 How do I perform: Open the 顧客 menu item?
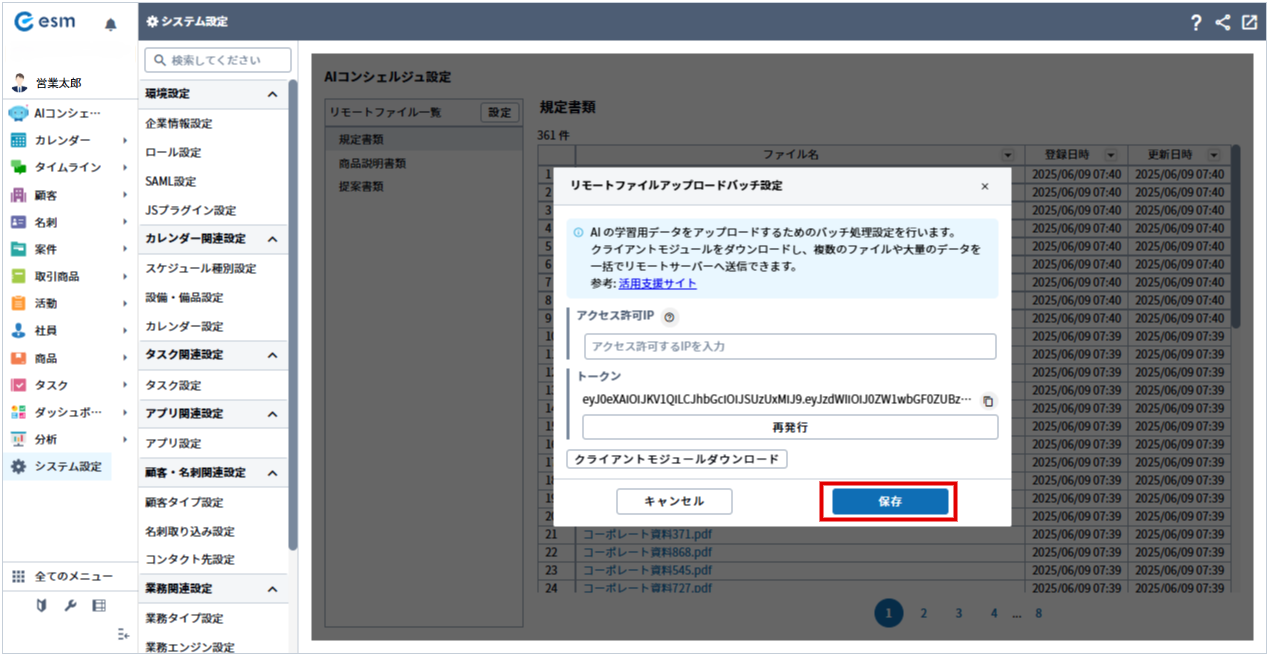[x=46, y=195]
